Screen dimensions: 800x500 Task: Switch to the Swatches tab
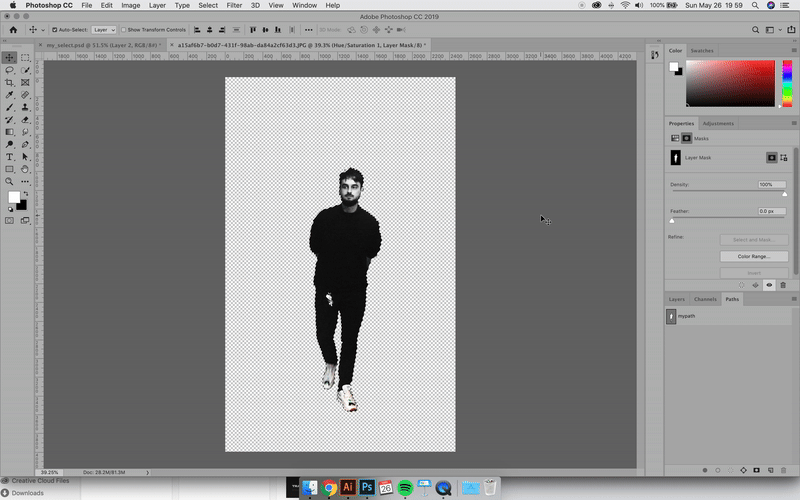pos(702,51)
